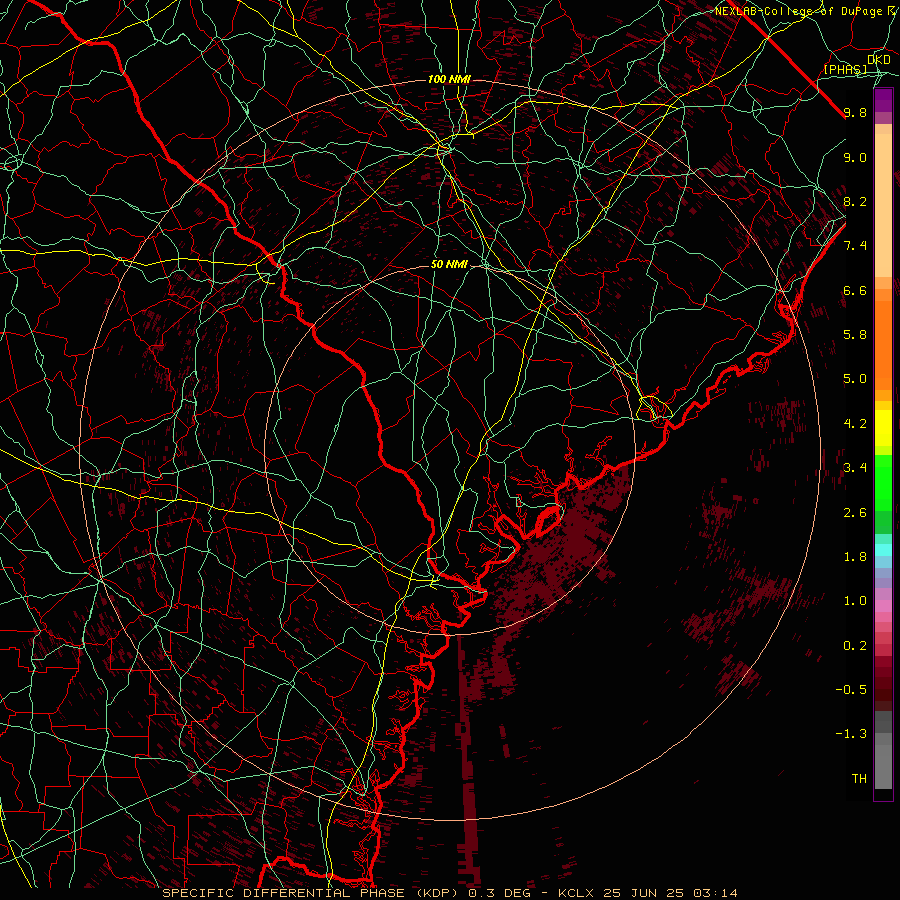Screen dimensions: 900x900
Task: Select the pink segment of the color bar
Action: 883,606
